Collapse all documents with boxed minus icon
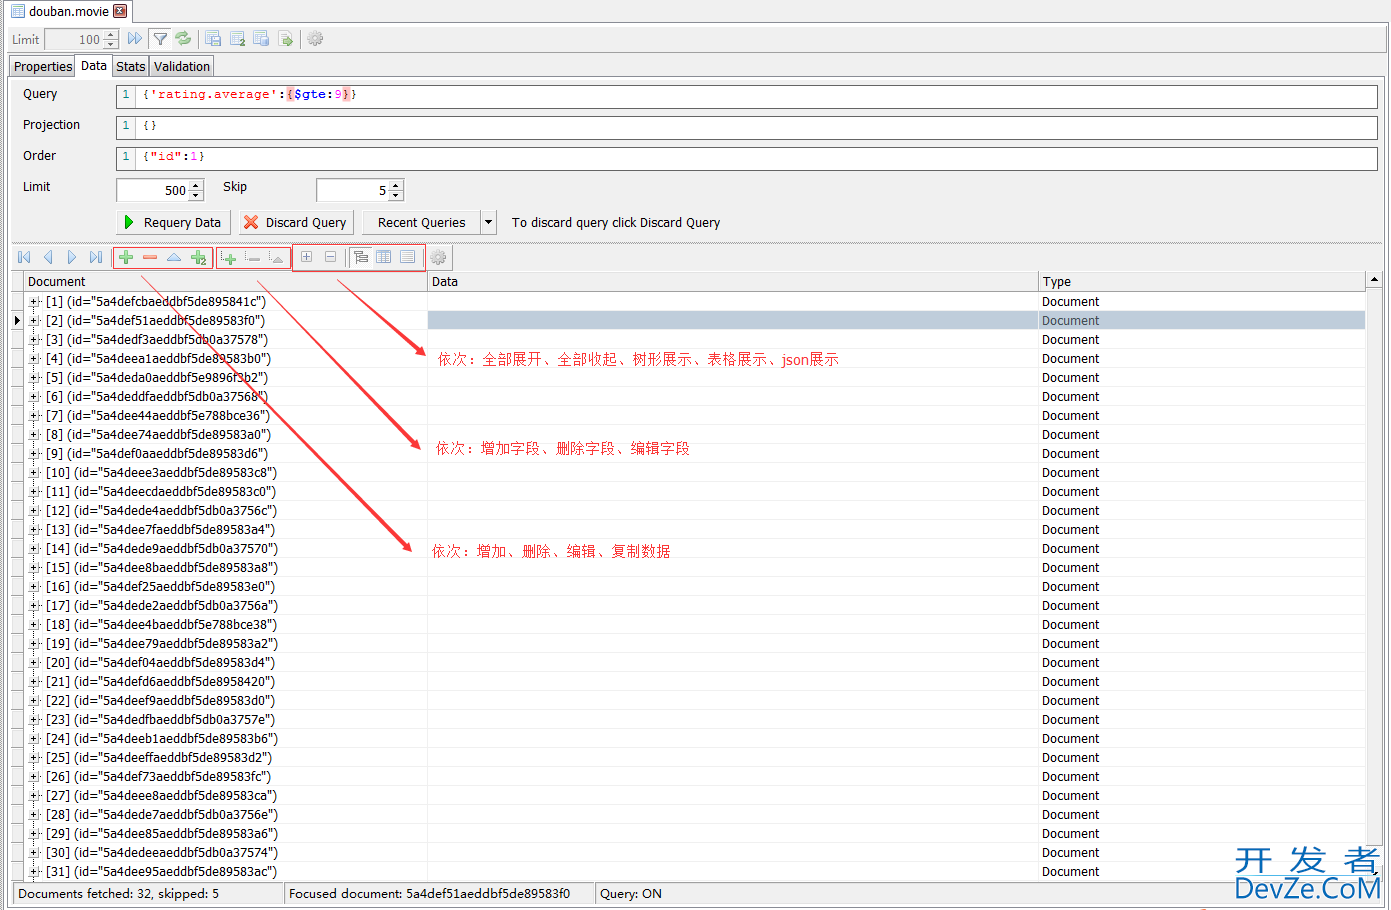 330,257
